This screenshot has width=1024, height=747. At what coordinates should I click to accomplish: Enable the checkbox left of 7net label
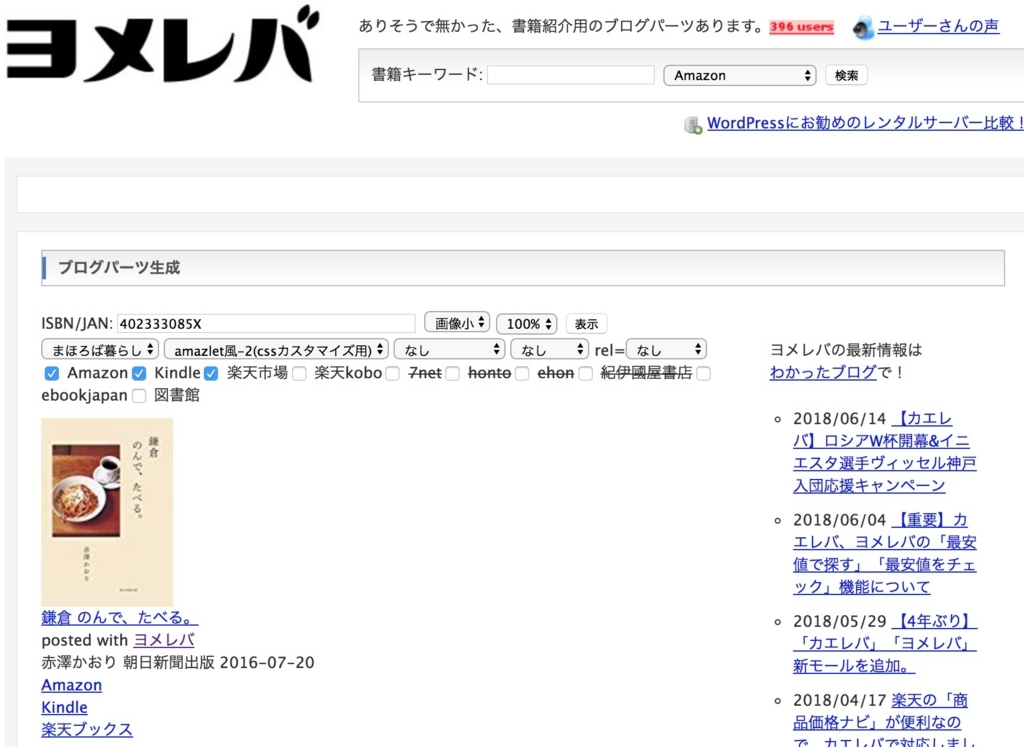(x=392, y=374)
